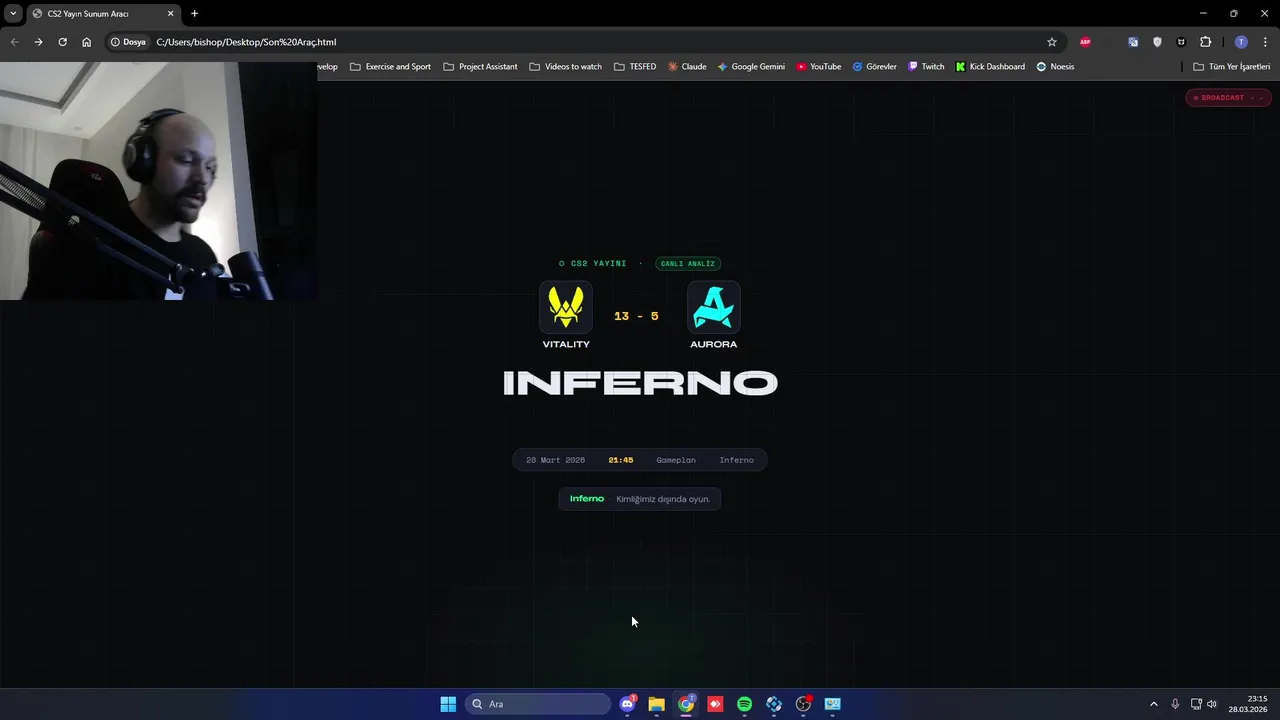Screen dimensions: 1280x720
Task: Click the 13 - 5 score
Action: tap(636, 316)
